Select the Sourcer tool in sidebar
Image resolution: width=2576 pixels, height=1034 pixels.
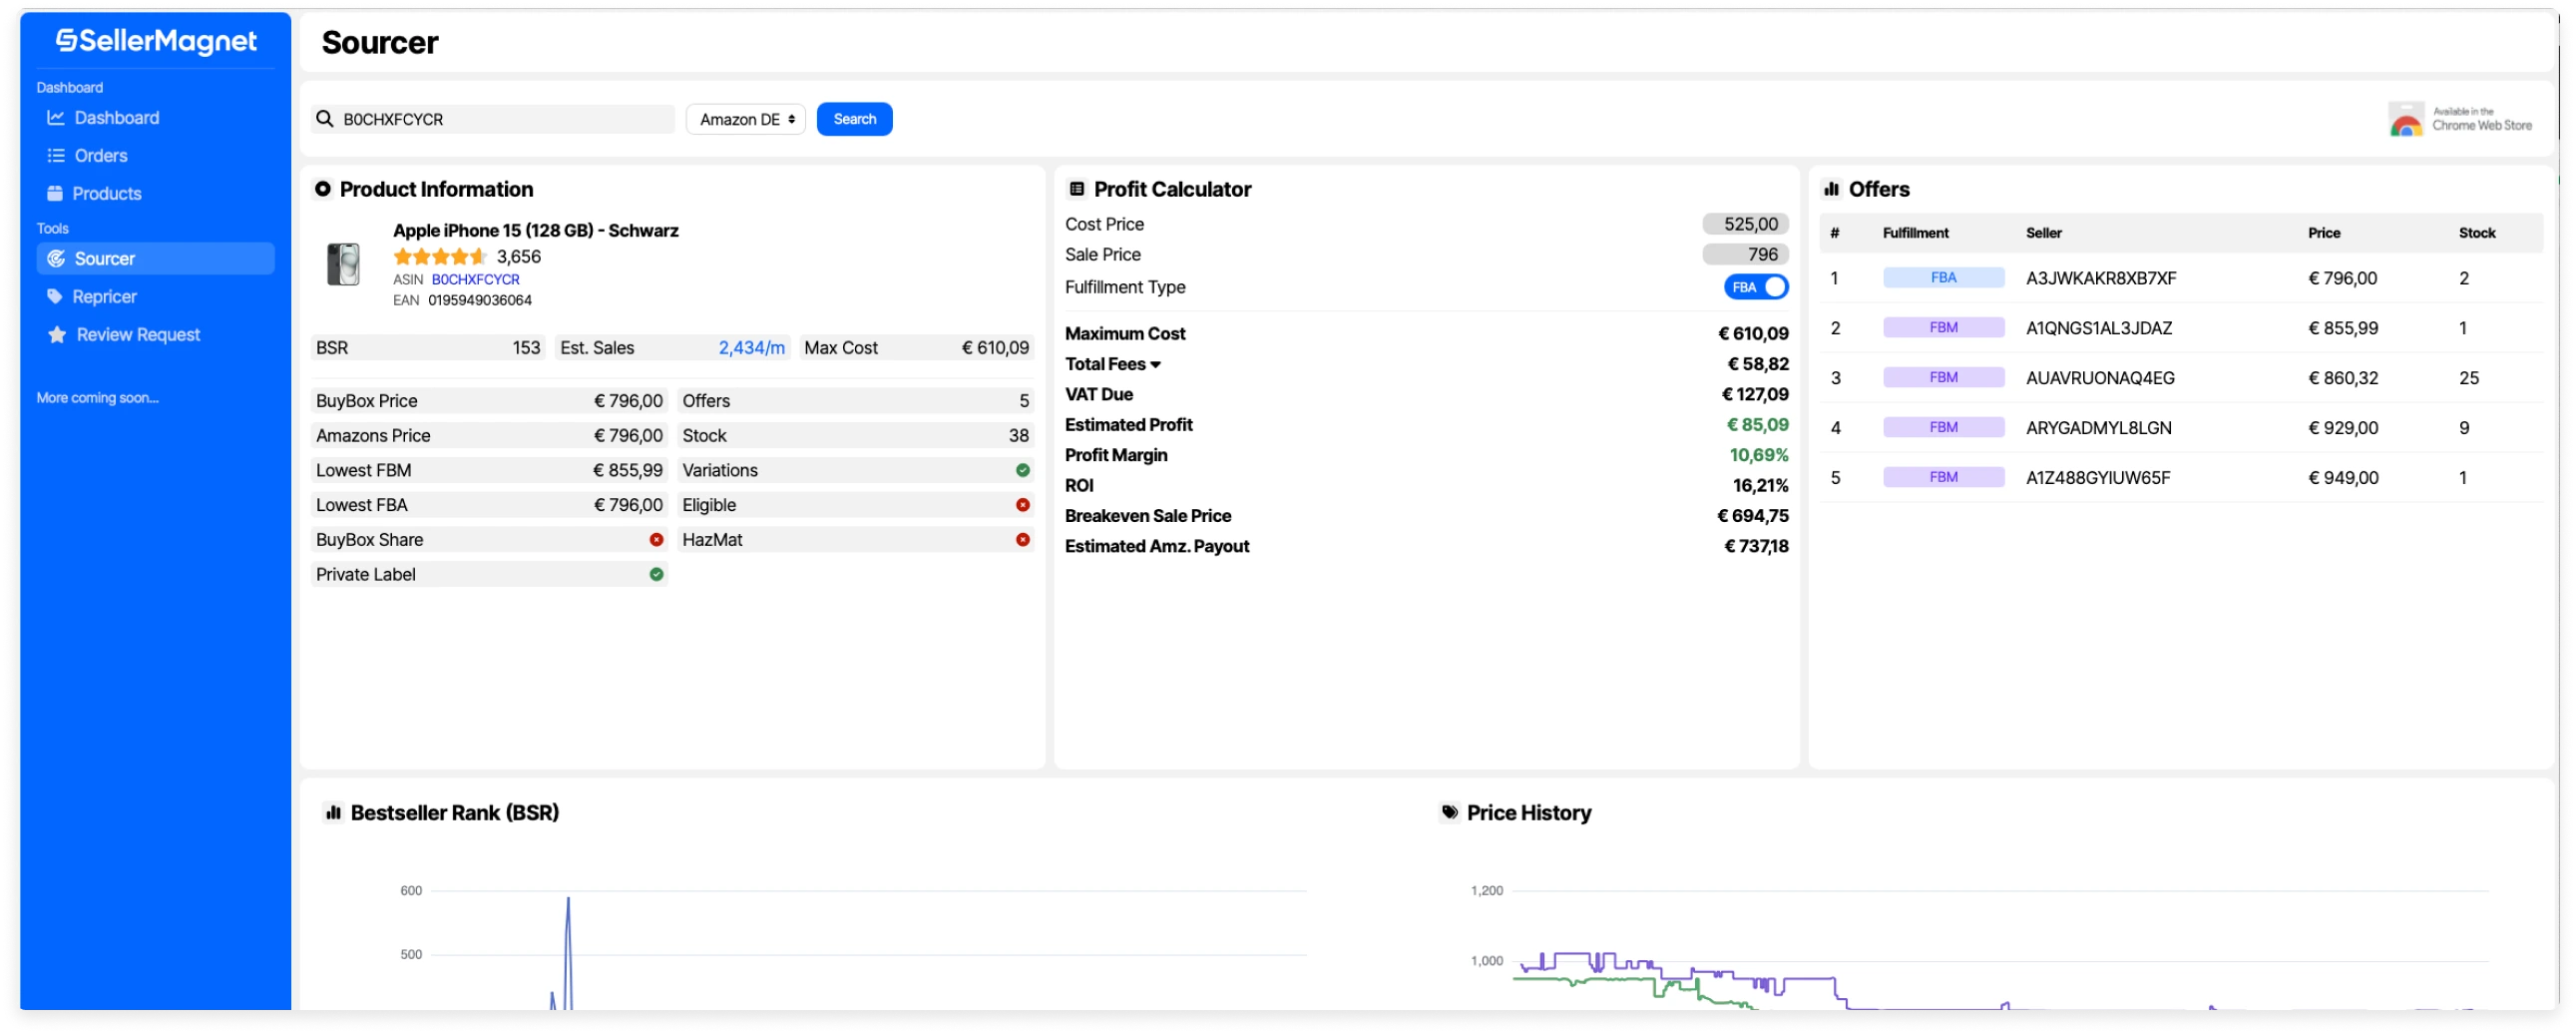tap(155, 259)
